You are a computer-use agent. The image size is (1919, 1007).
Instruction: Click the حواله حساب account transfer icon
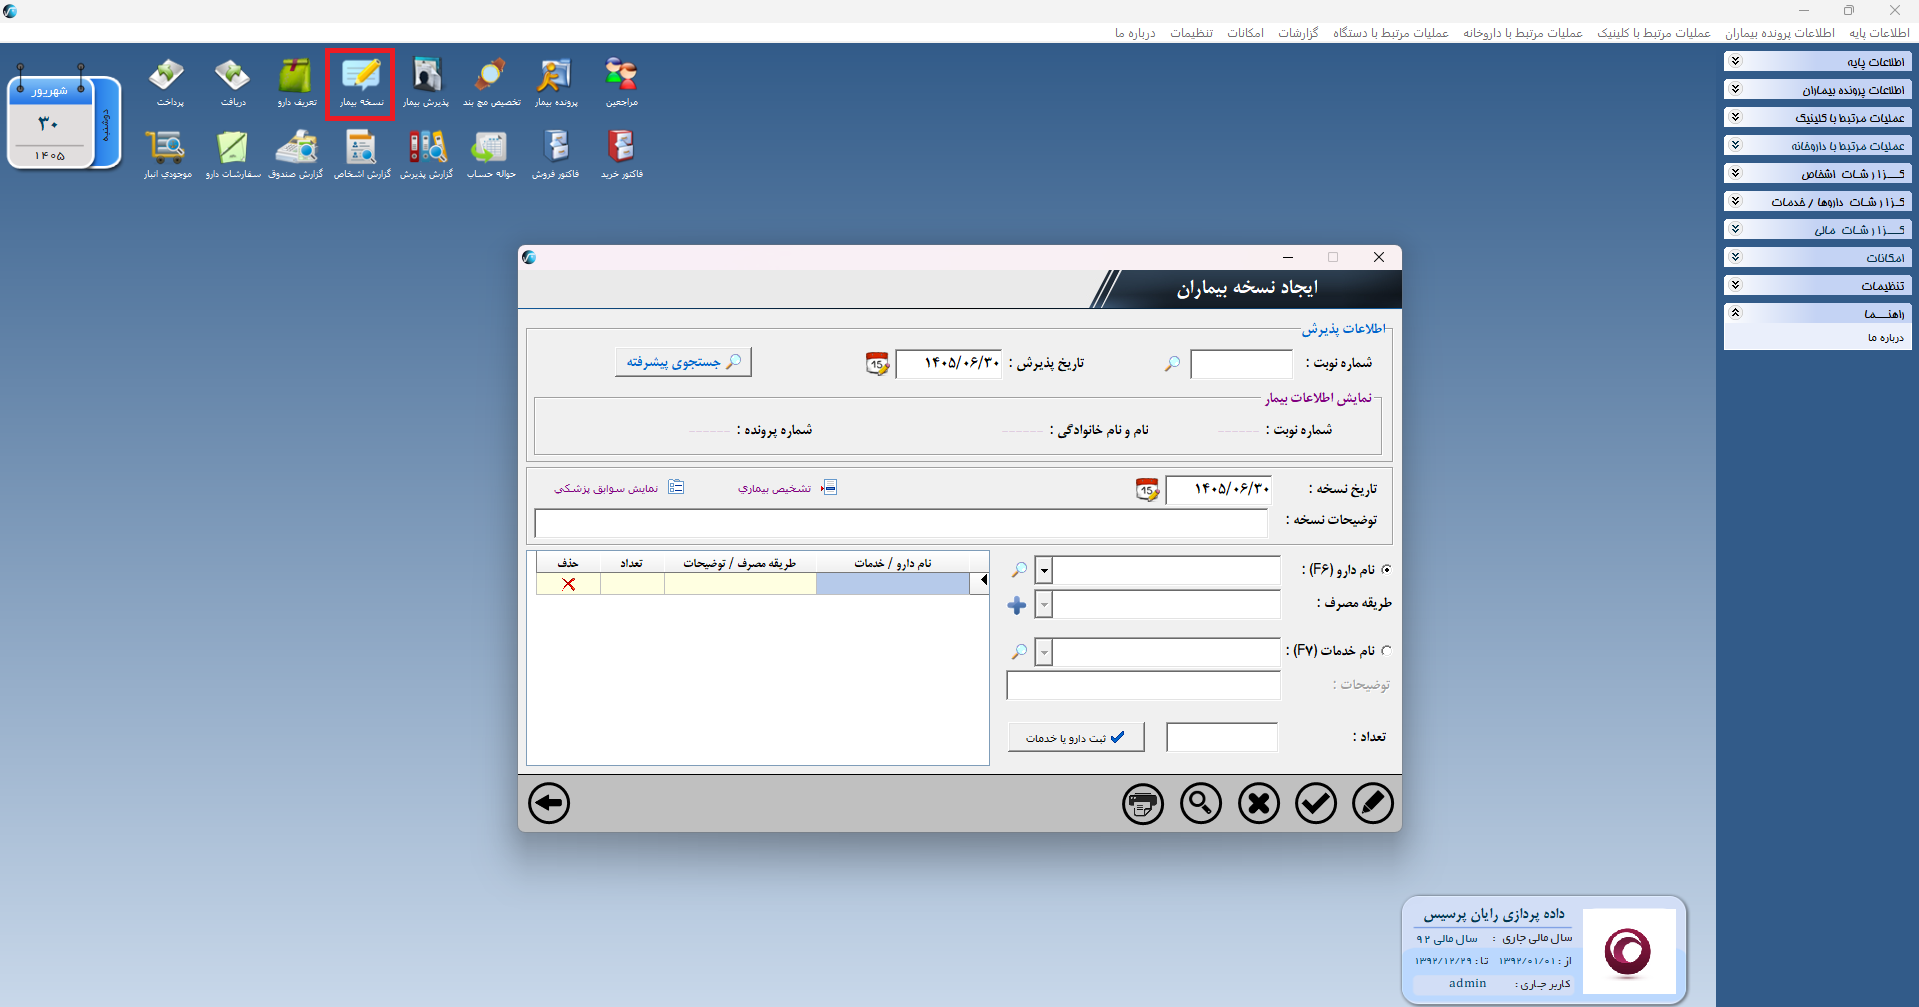(x=491, y=154)
